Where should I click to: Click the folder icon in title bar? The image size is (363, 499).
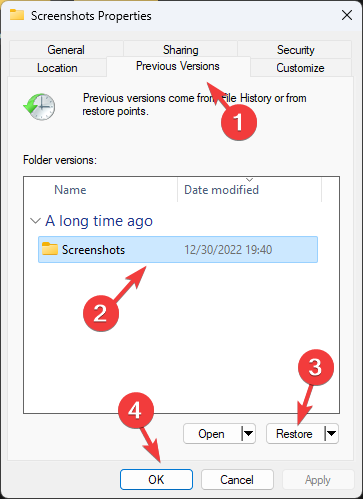[x=16, y=15]
